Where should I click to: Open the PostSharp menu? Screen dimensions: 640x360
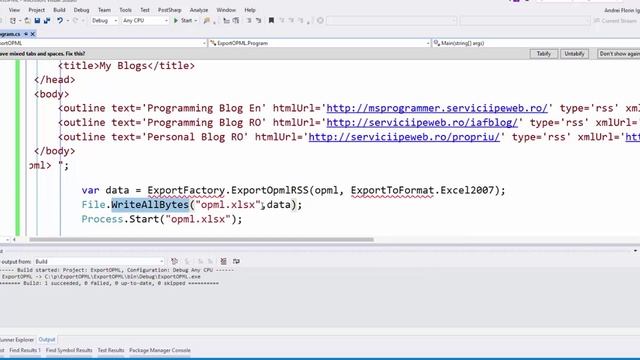(x=169, y=10)
